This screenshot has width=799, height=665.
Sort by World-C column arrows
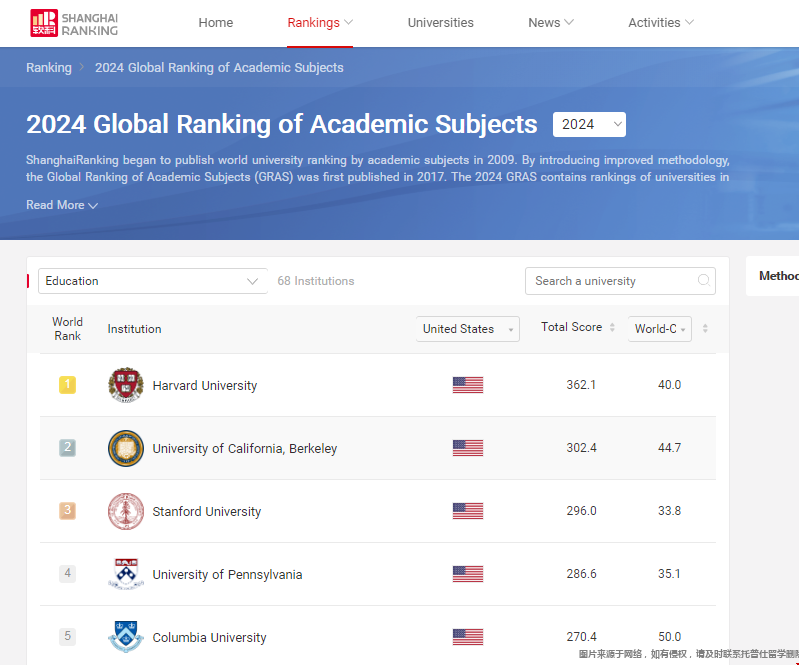pyautogui.click(x=705, y=329)
